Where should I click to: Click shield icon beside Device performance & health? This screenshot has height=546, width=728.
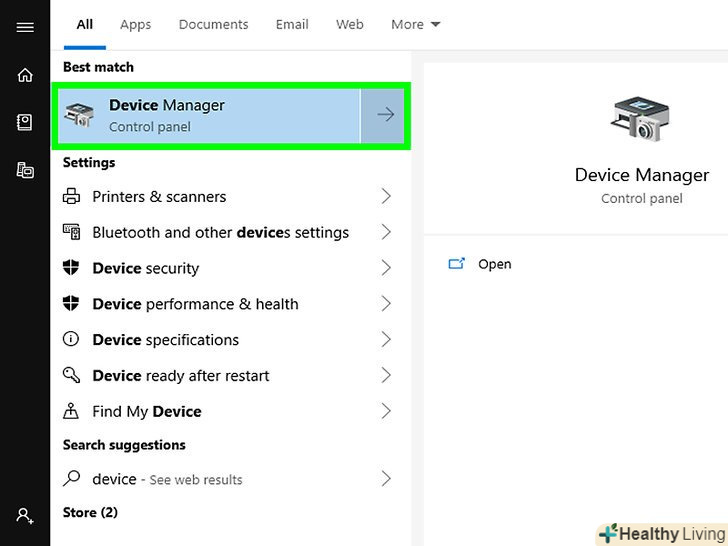click(x=71, y=304)
